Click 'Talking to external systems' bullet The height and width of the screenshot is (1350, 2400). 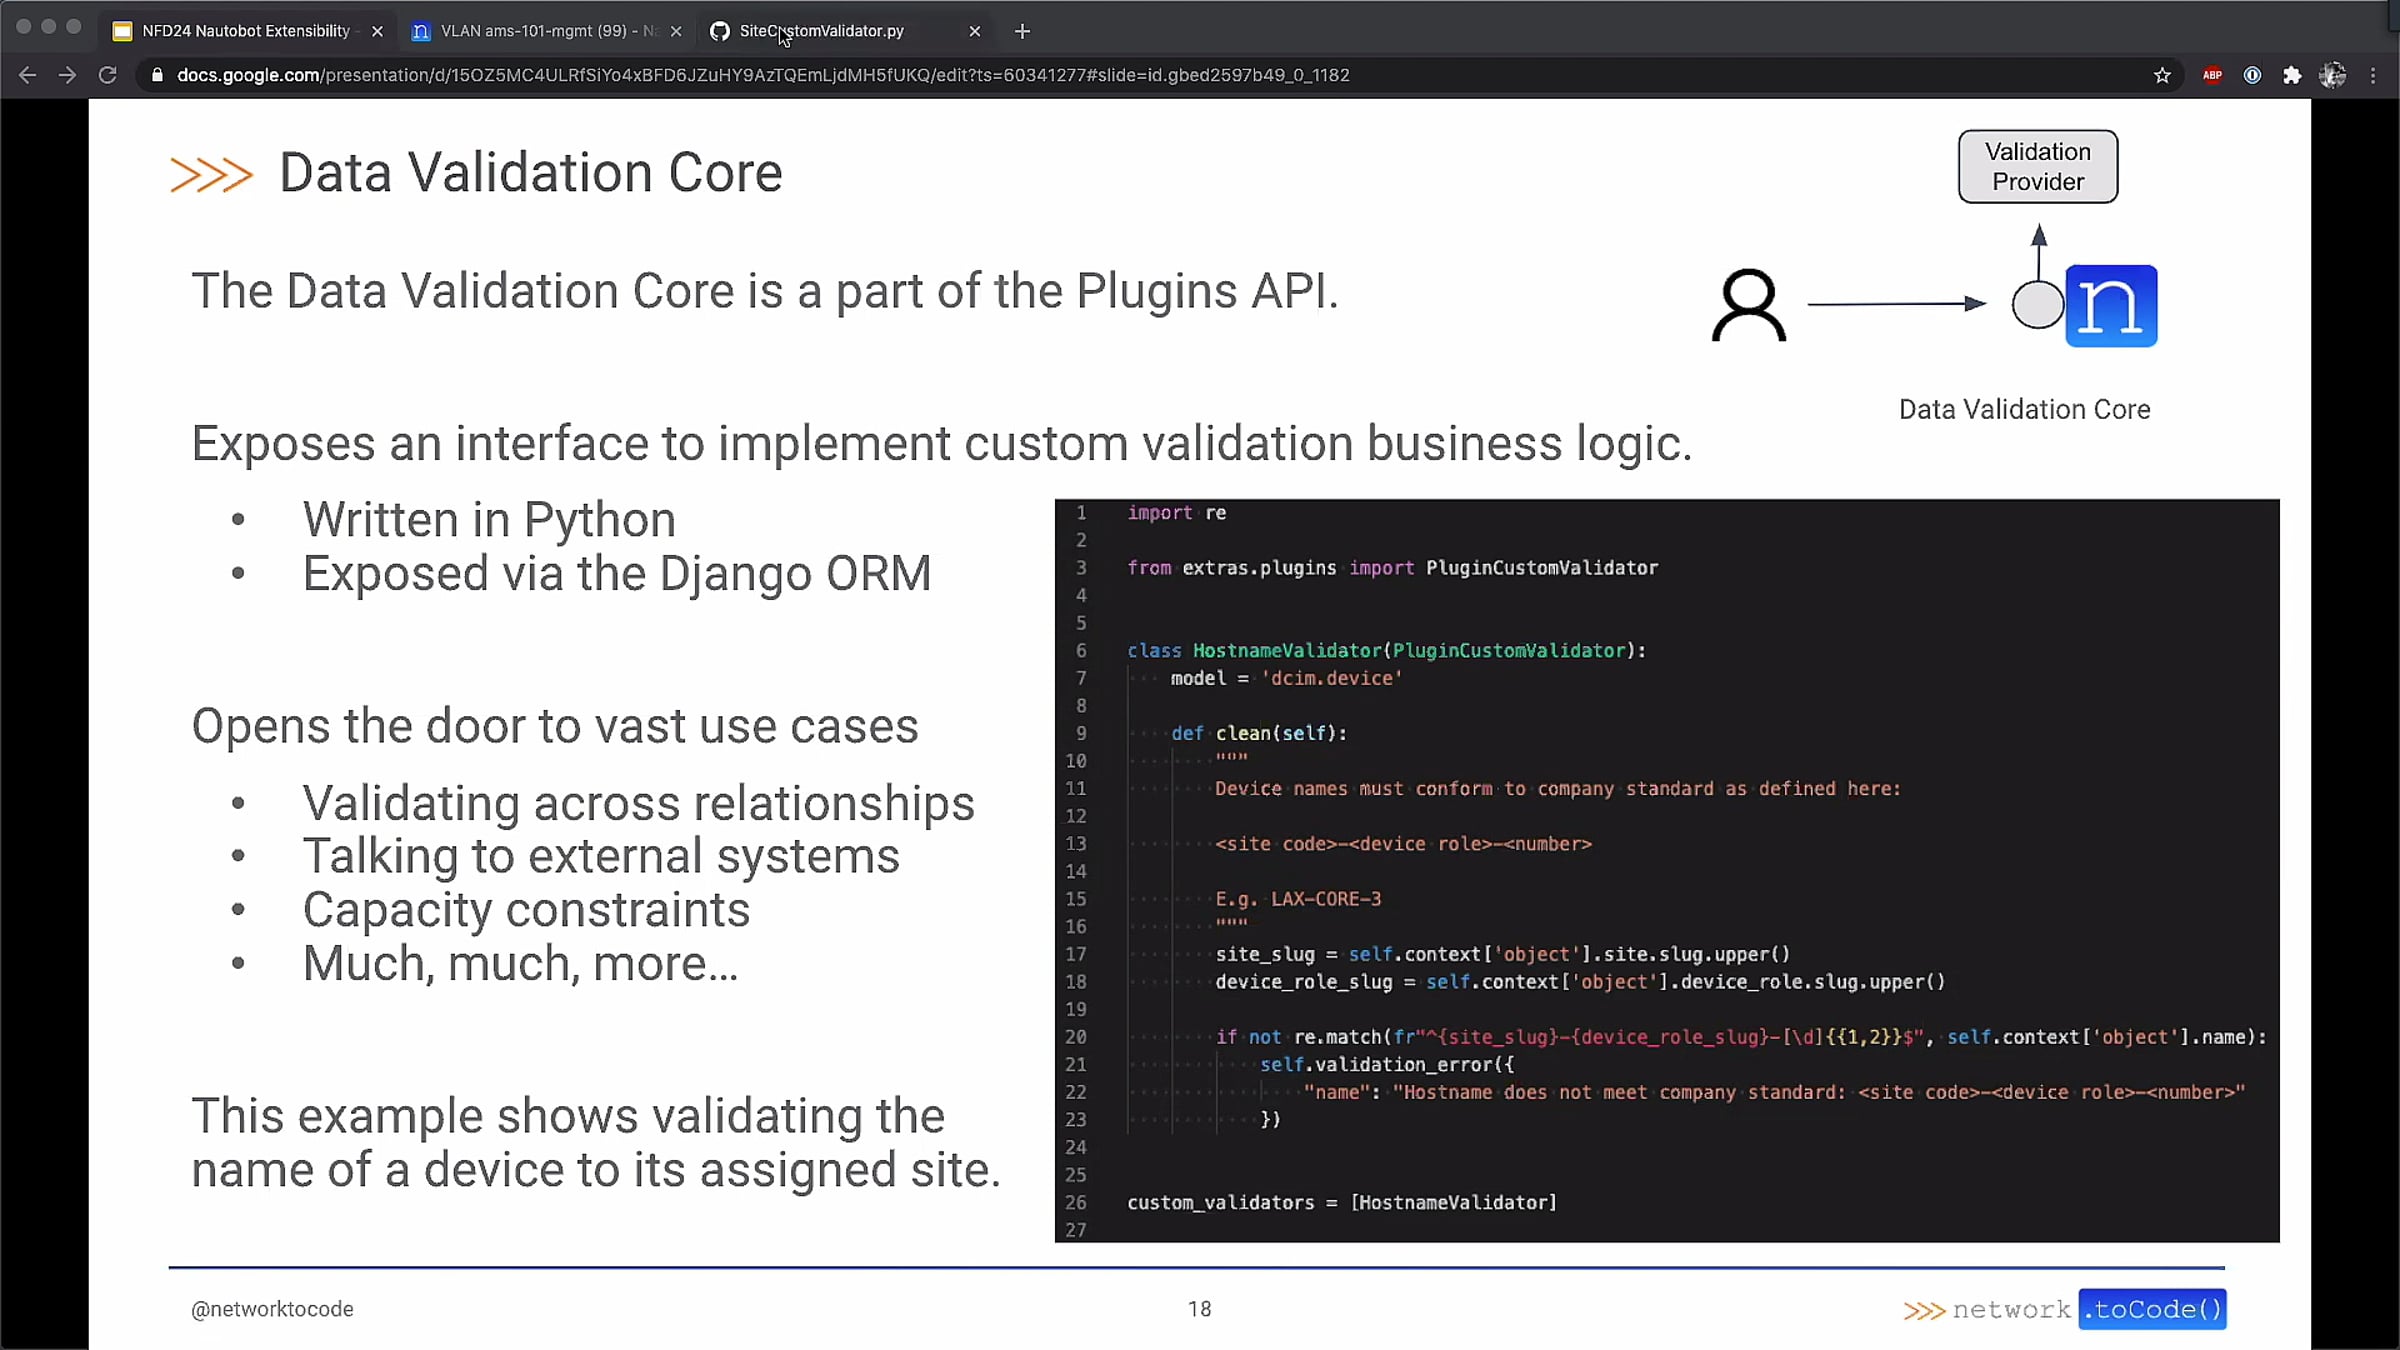[x=601, y=856]
